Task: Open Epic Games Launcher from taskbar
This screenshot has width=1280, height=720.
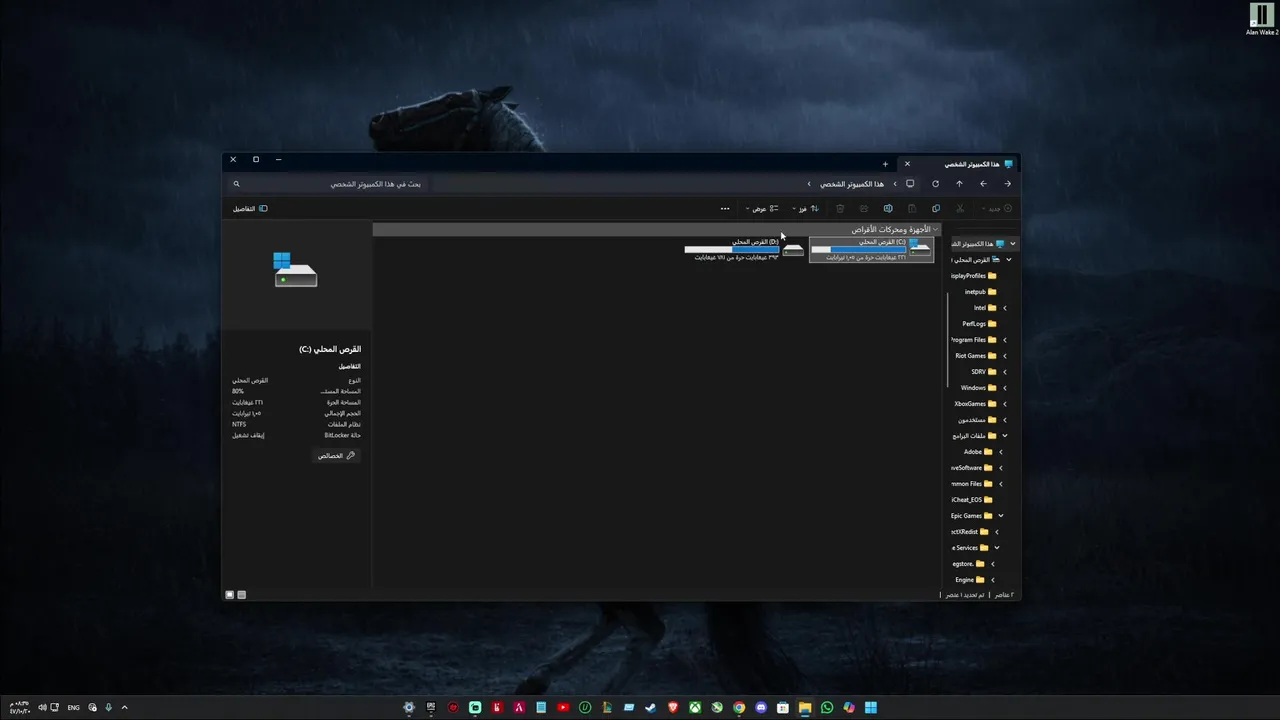Action: click(x=431, y=708)
